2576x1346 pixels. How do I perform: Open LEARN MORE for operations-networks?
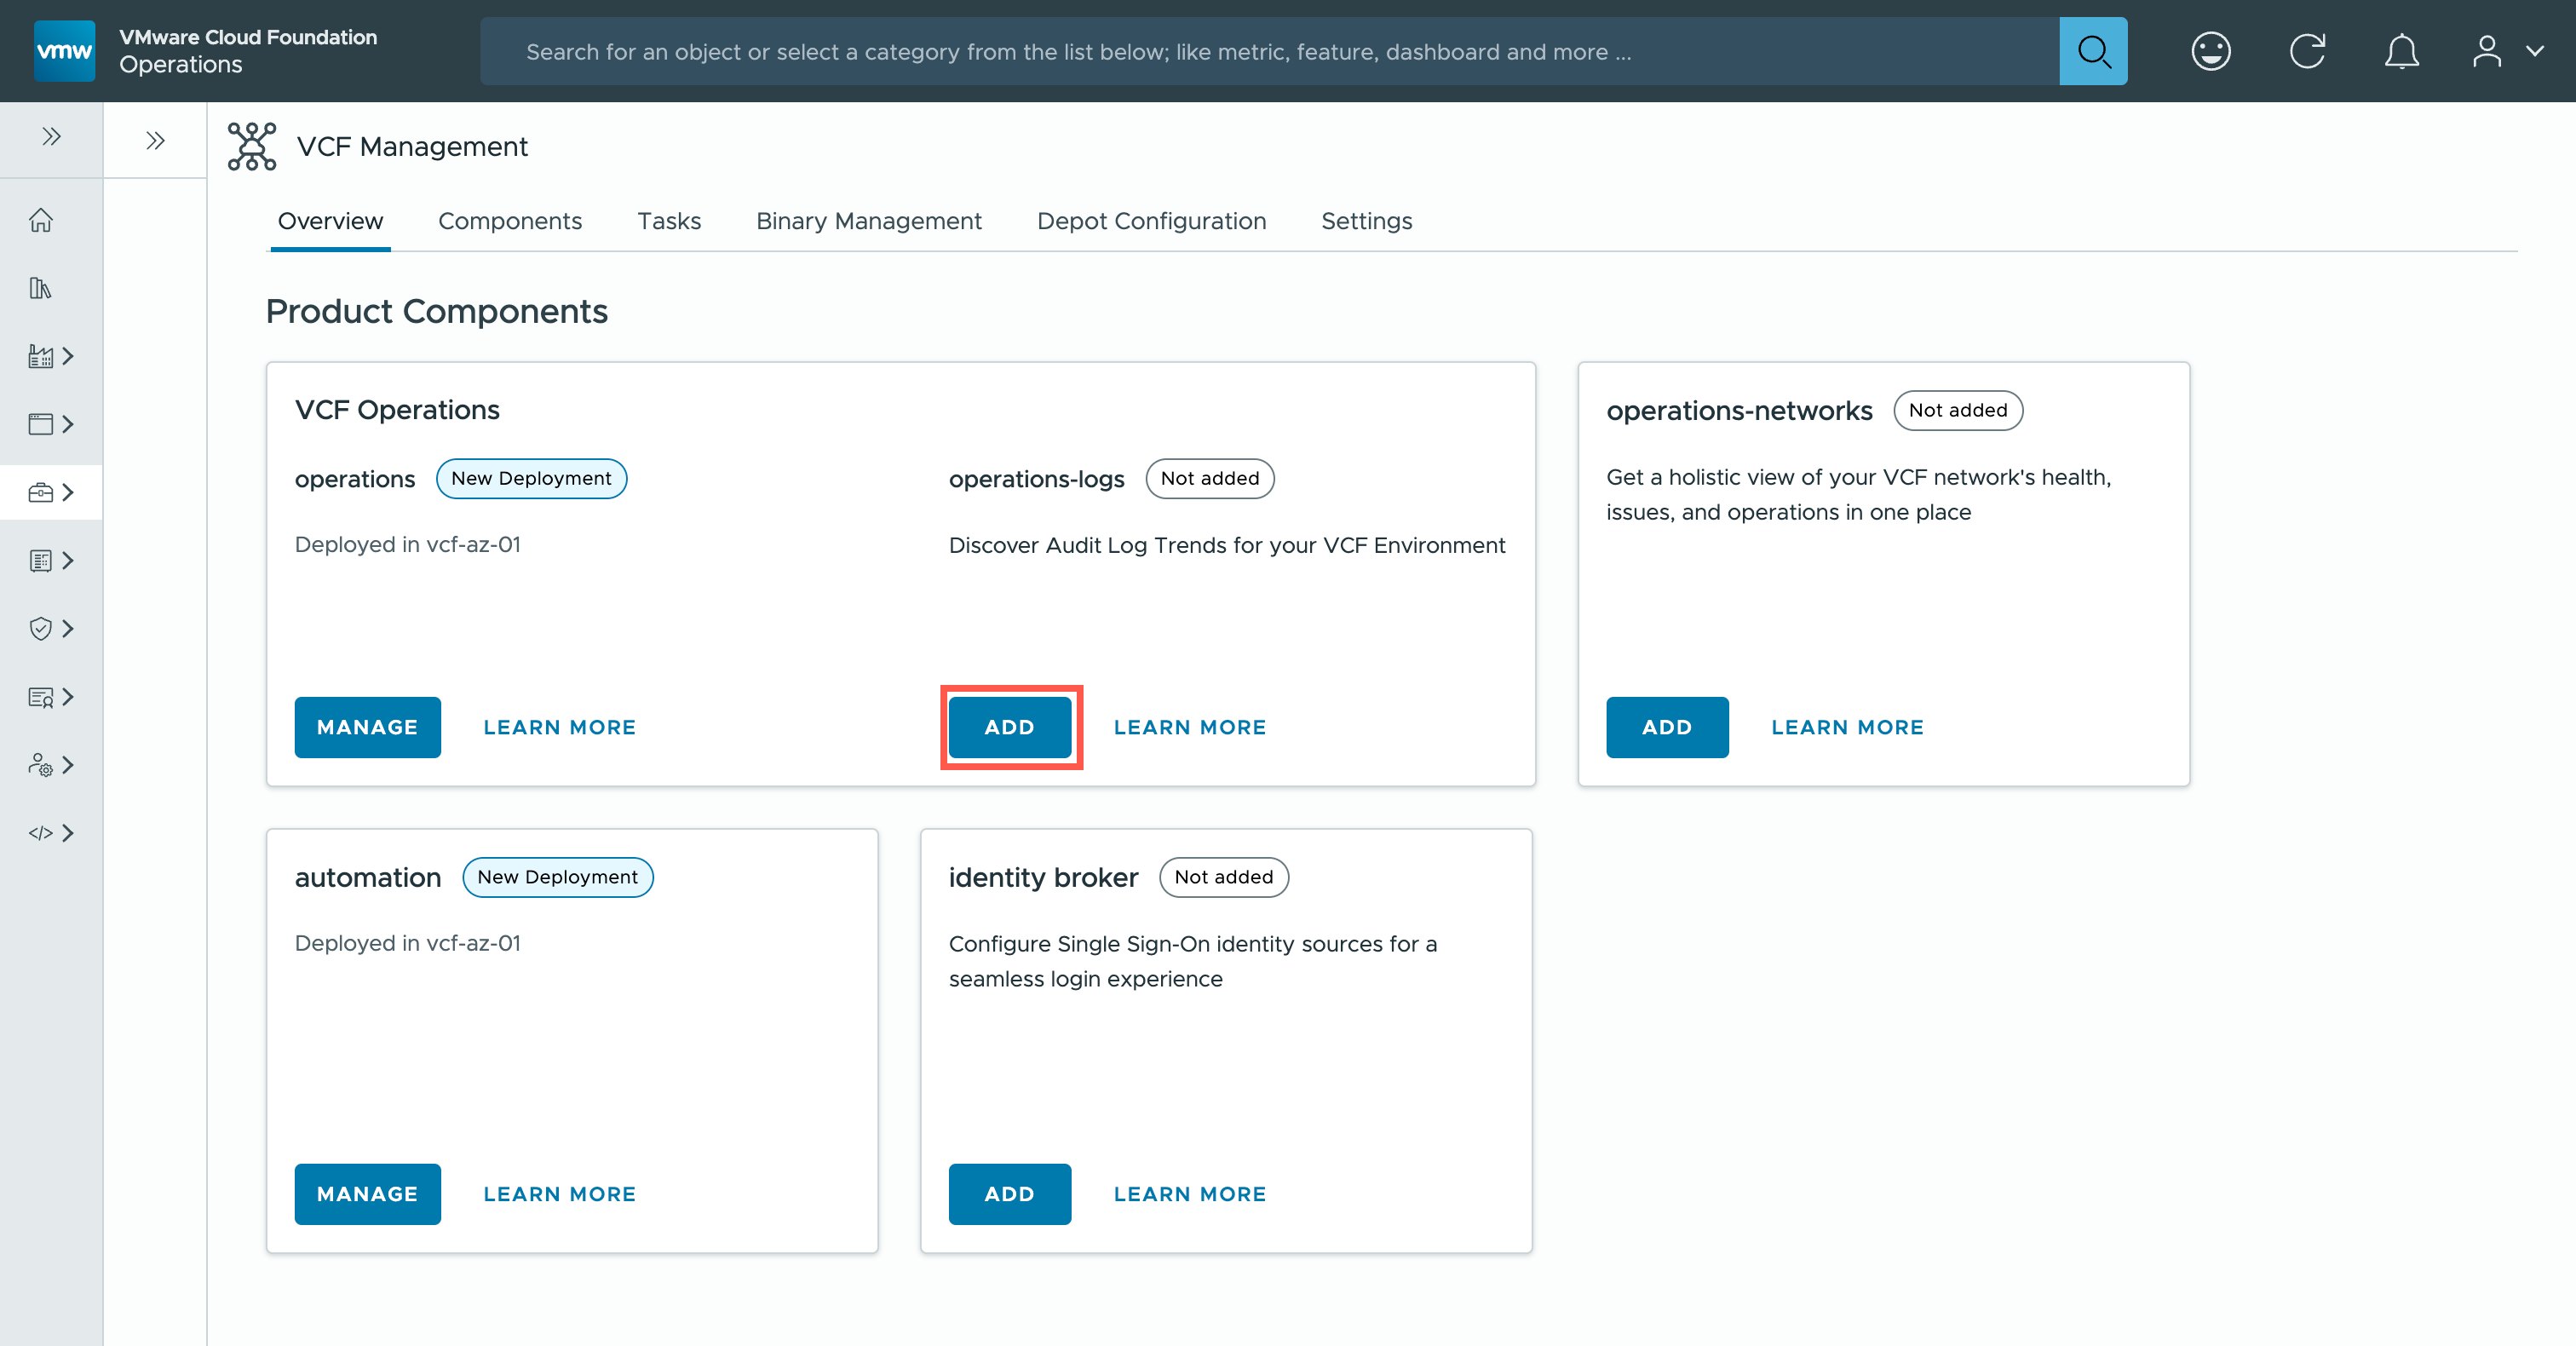(x=1847, y=727)
